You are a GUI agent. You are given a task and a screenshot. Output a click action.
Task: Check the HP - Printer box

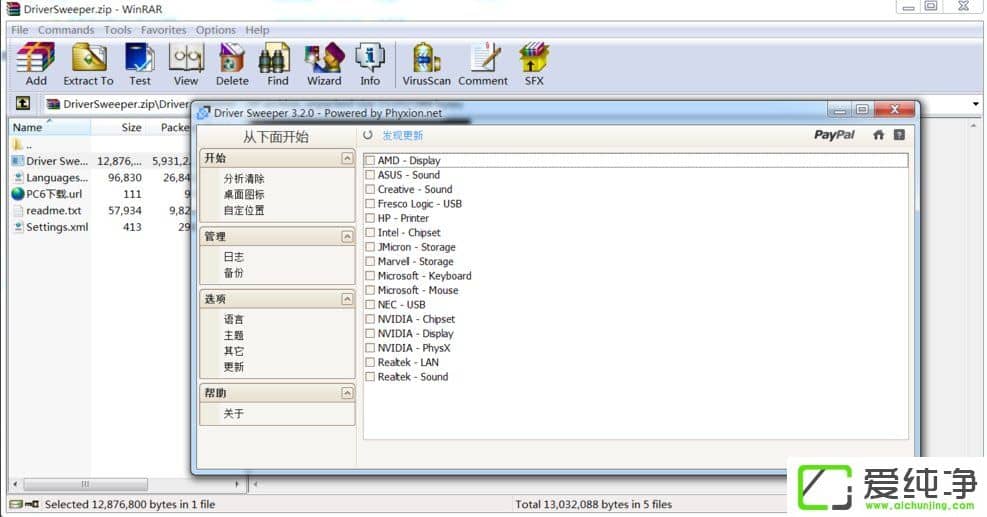pos(370,219)
